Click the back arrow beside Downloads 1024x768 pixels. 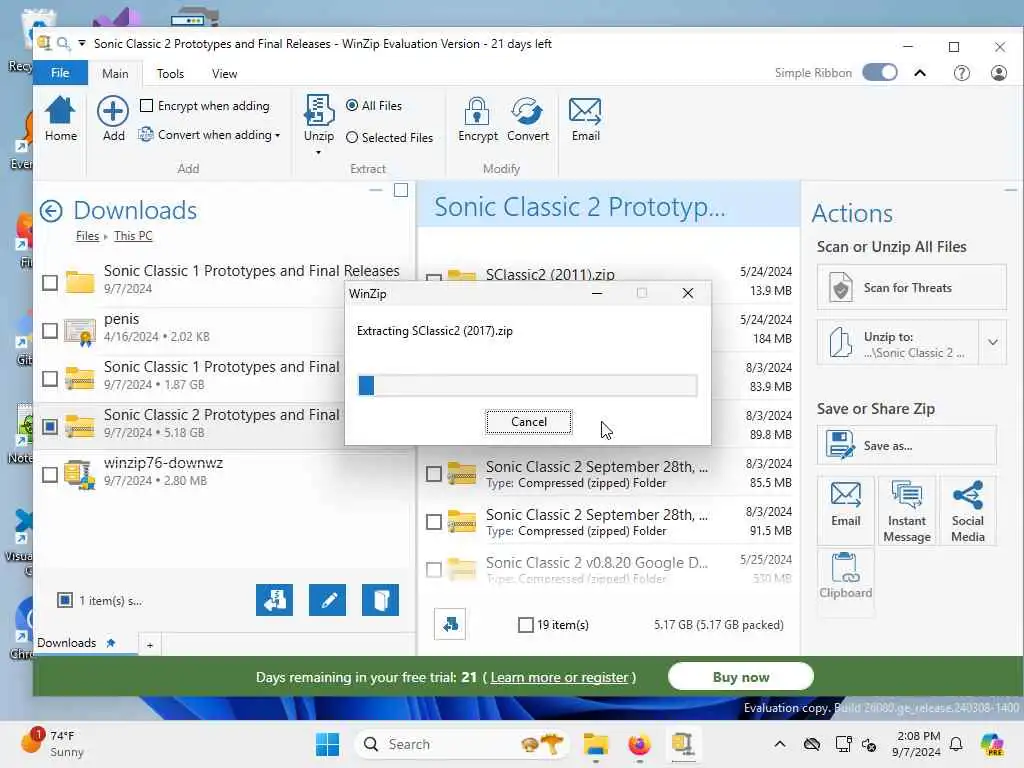pos(51,211)
